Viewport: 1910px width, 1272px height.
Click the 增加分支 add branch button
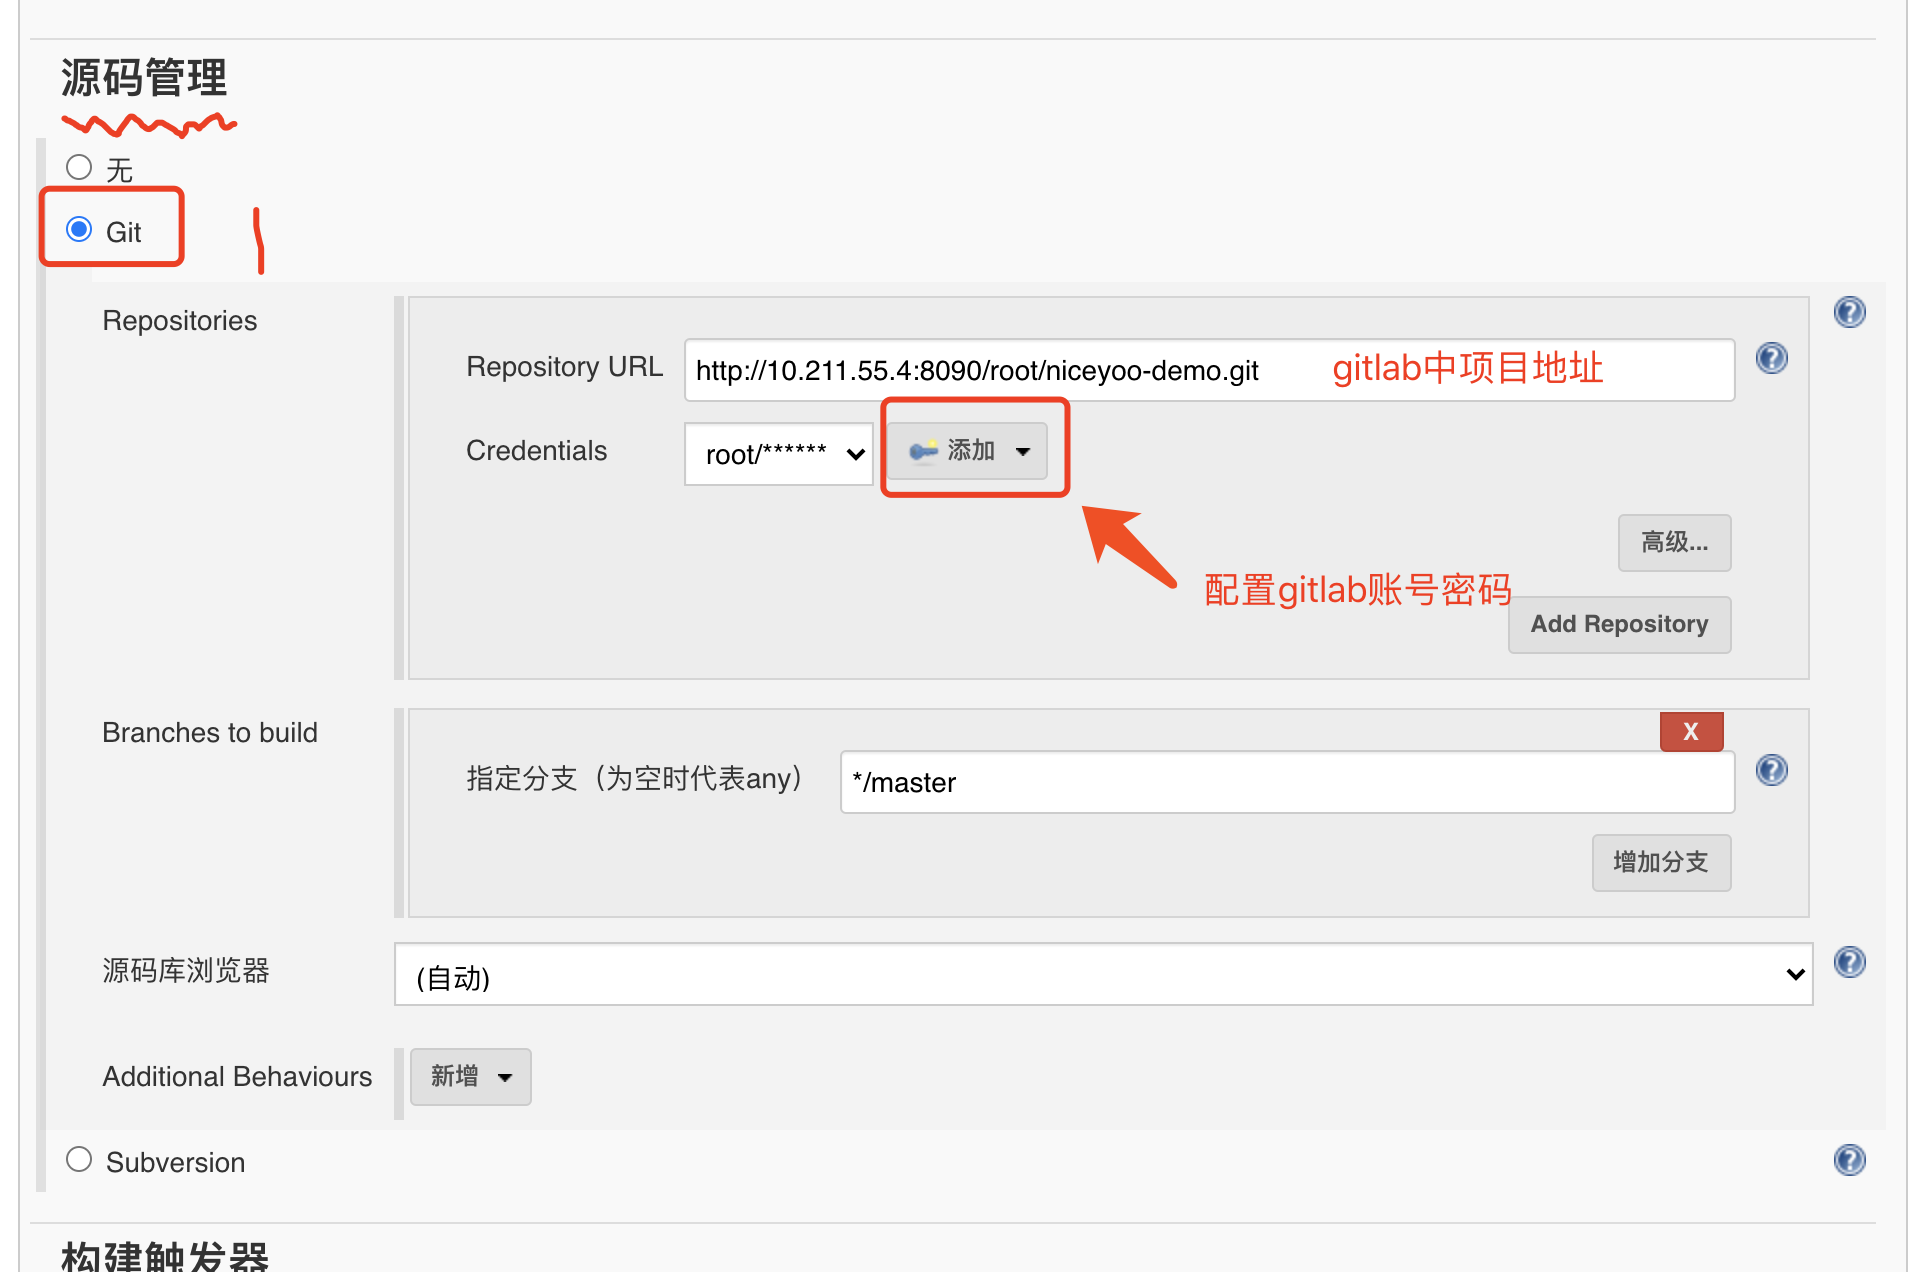click(x=1661, y=863)
